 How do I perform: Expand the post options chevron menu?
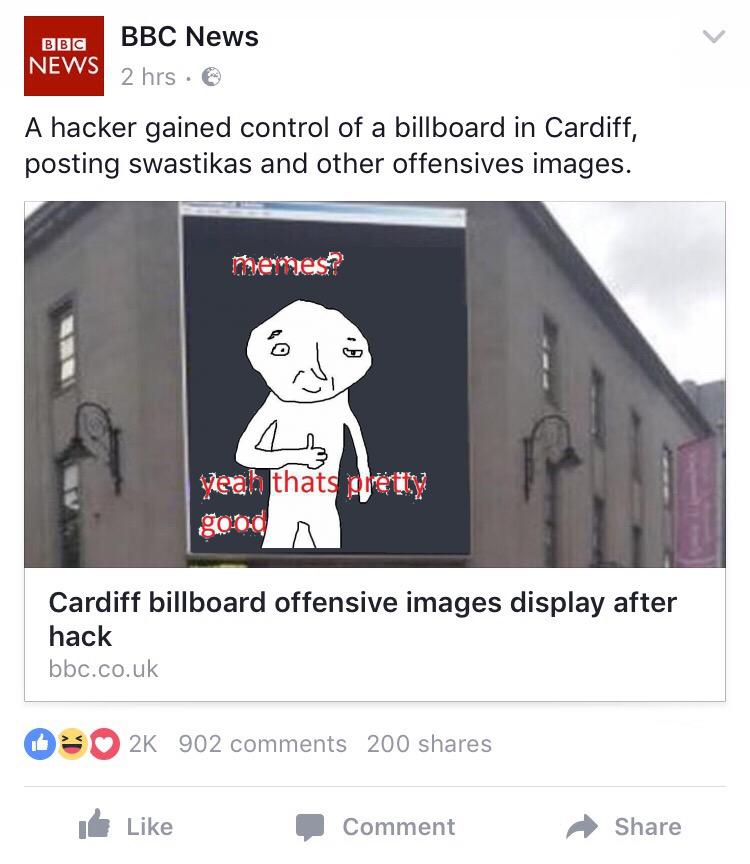[x=714, y=36]
